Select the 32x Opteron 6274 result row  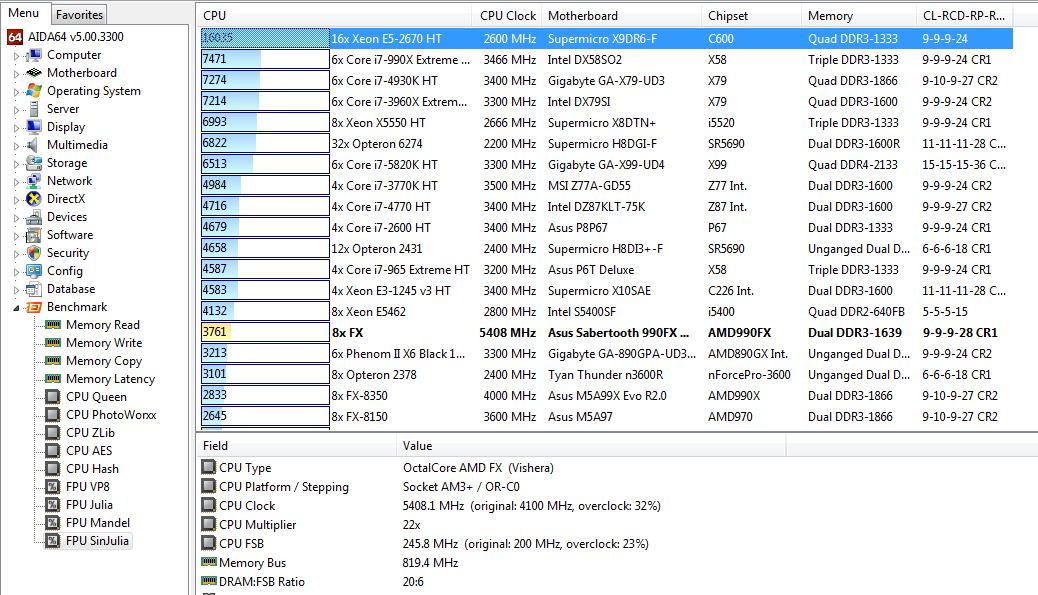coord(606,144)
